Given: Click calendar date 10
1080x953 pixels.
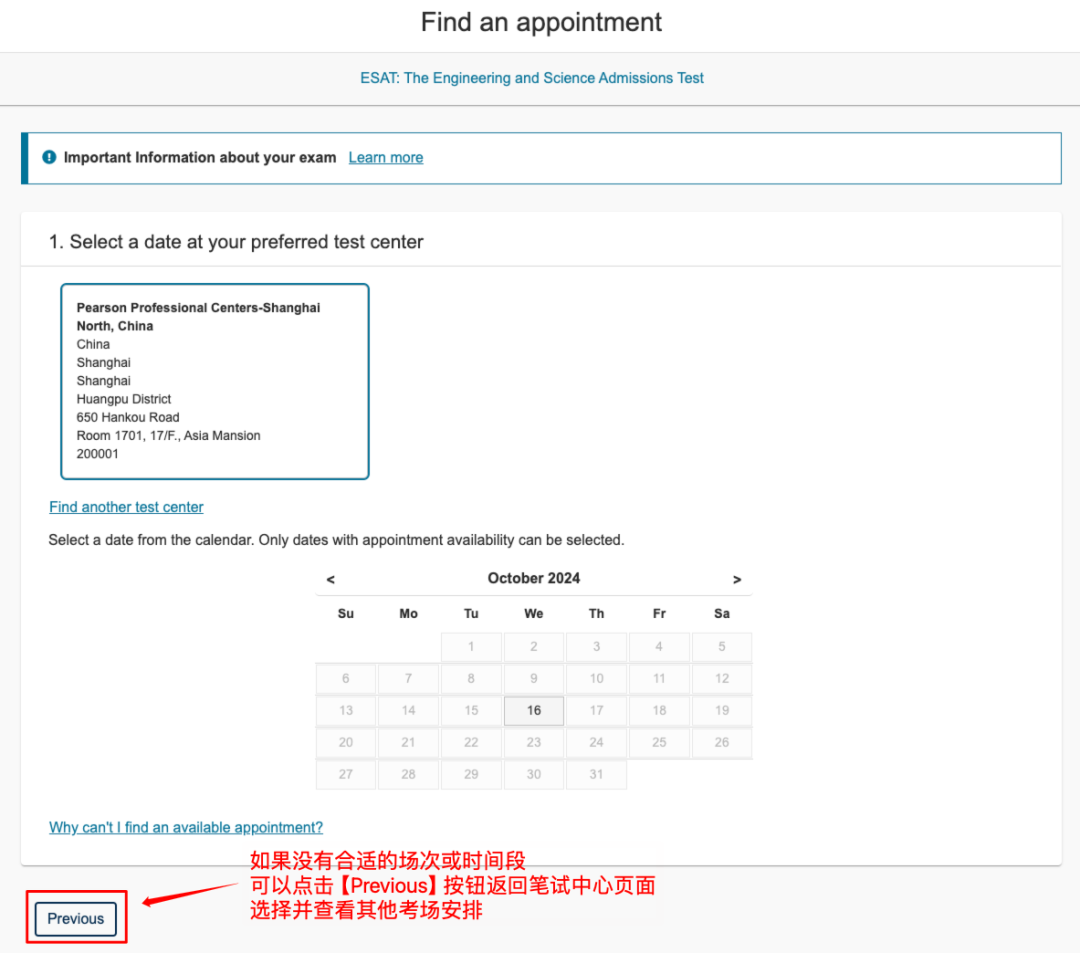Looking at the screenshot, I should click(x=596, y=678).
